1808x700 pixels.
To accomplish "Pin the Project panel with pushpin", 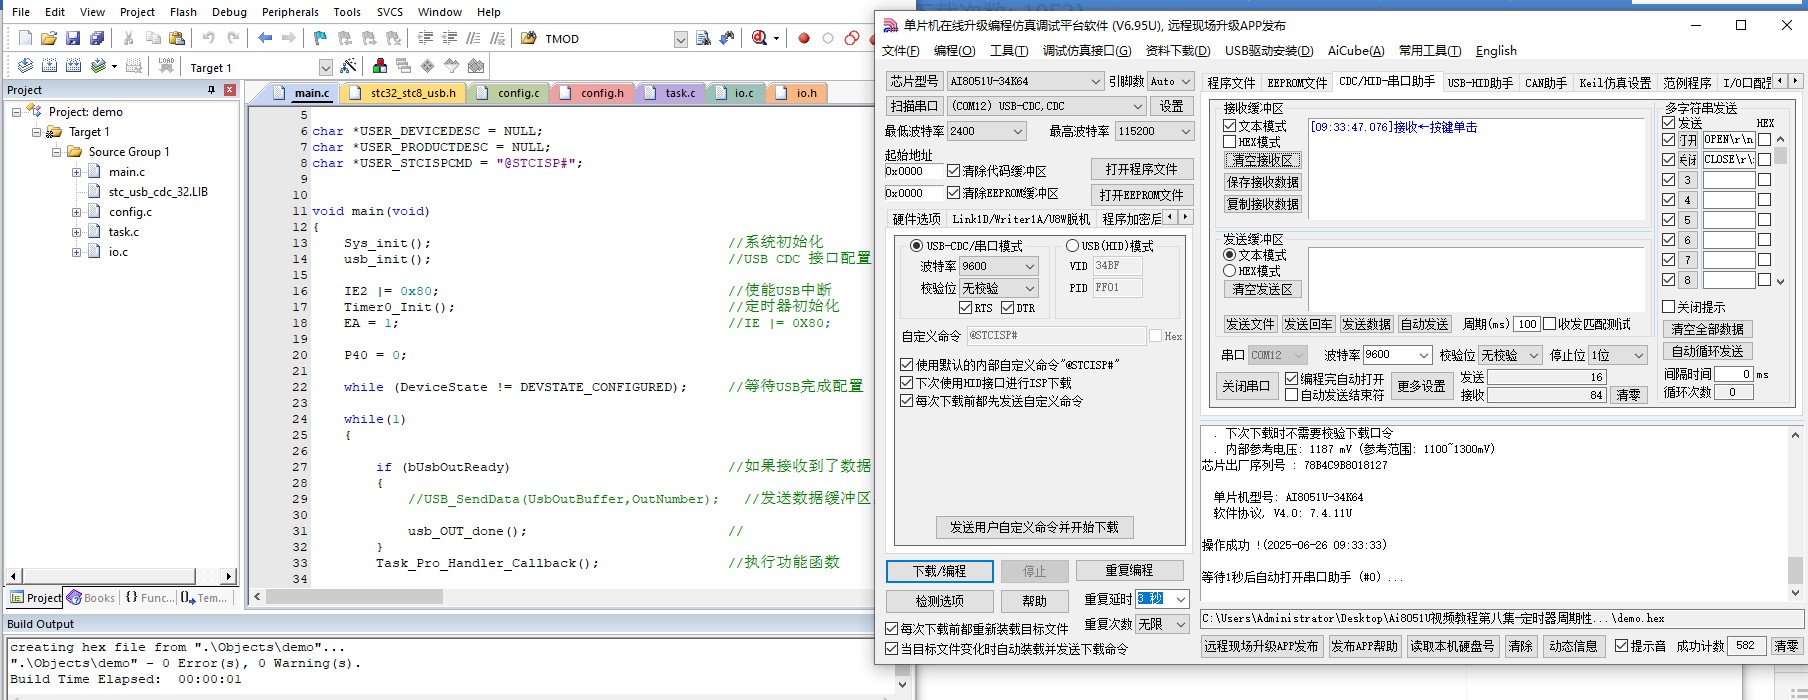I will [x=211, y=89].
